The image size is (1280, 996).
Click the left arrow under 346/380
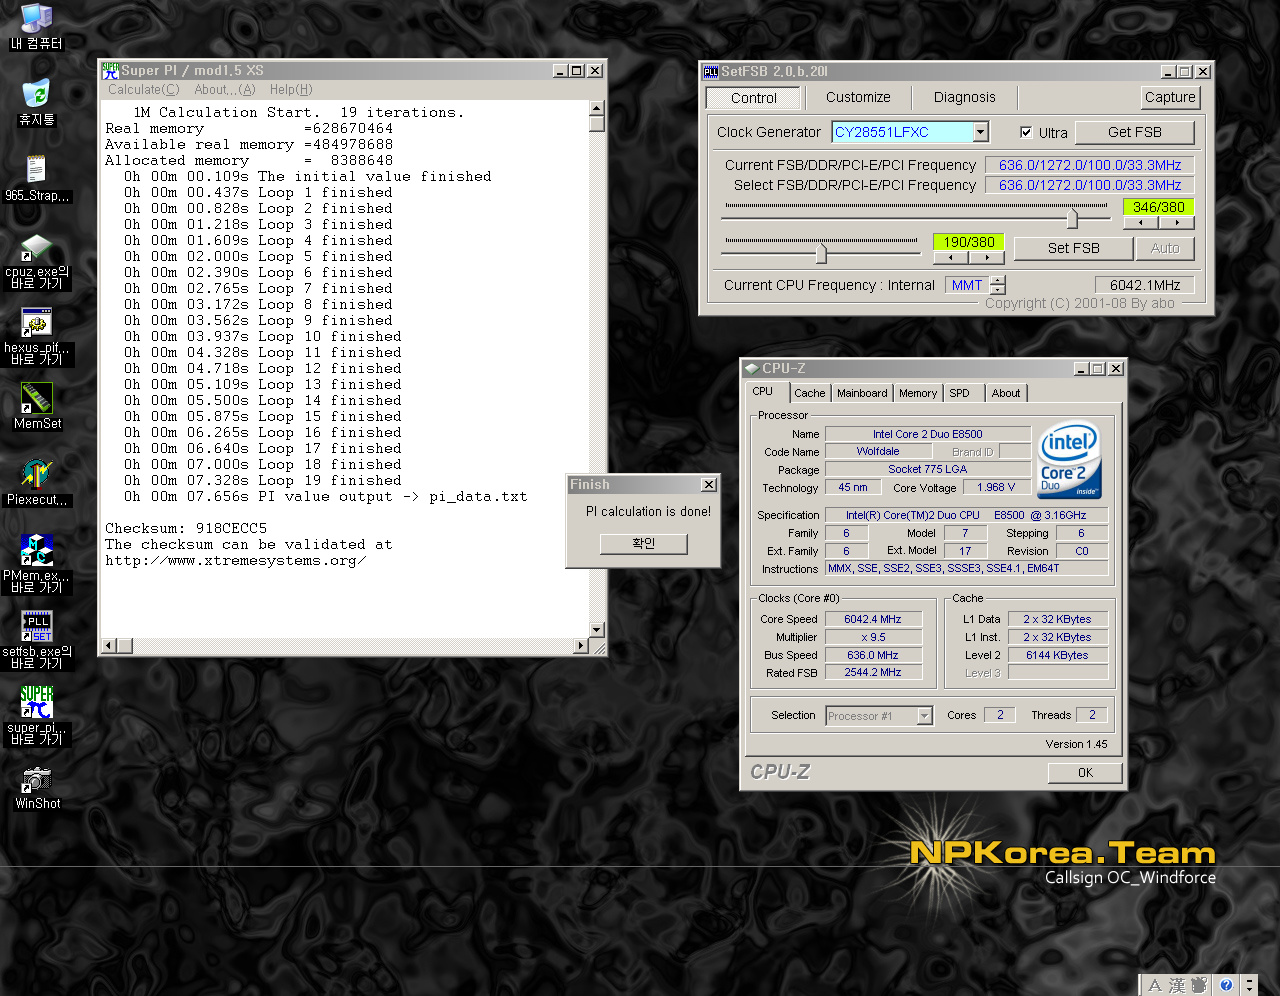pos(1142,223)
